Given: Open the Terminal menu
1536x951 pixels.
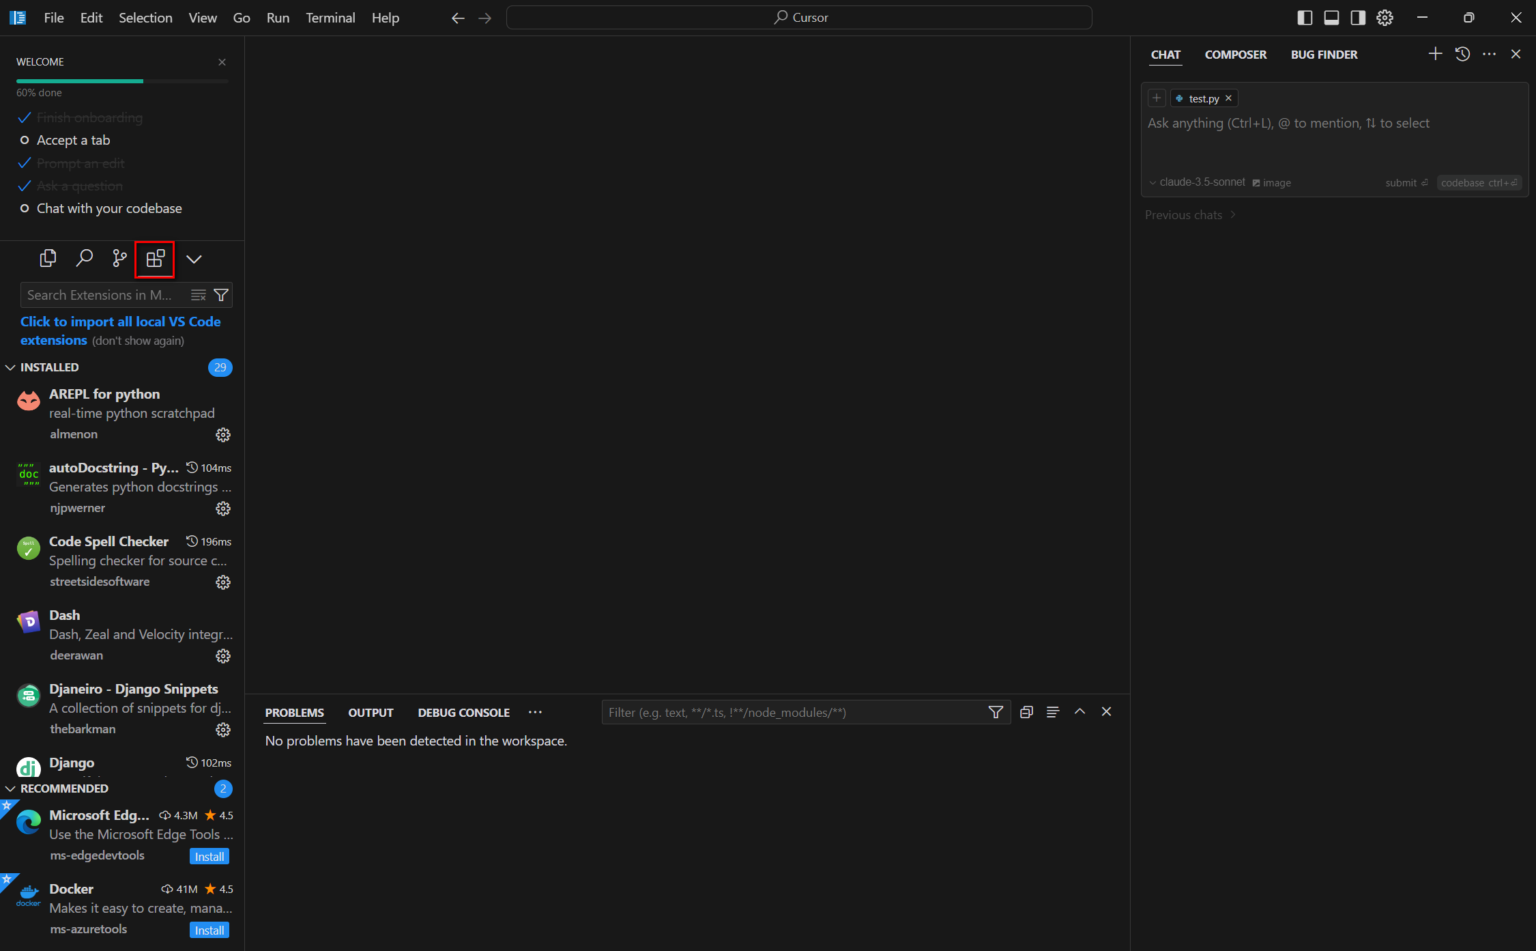Looking at the screenshot, I should pos(330,18).
